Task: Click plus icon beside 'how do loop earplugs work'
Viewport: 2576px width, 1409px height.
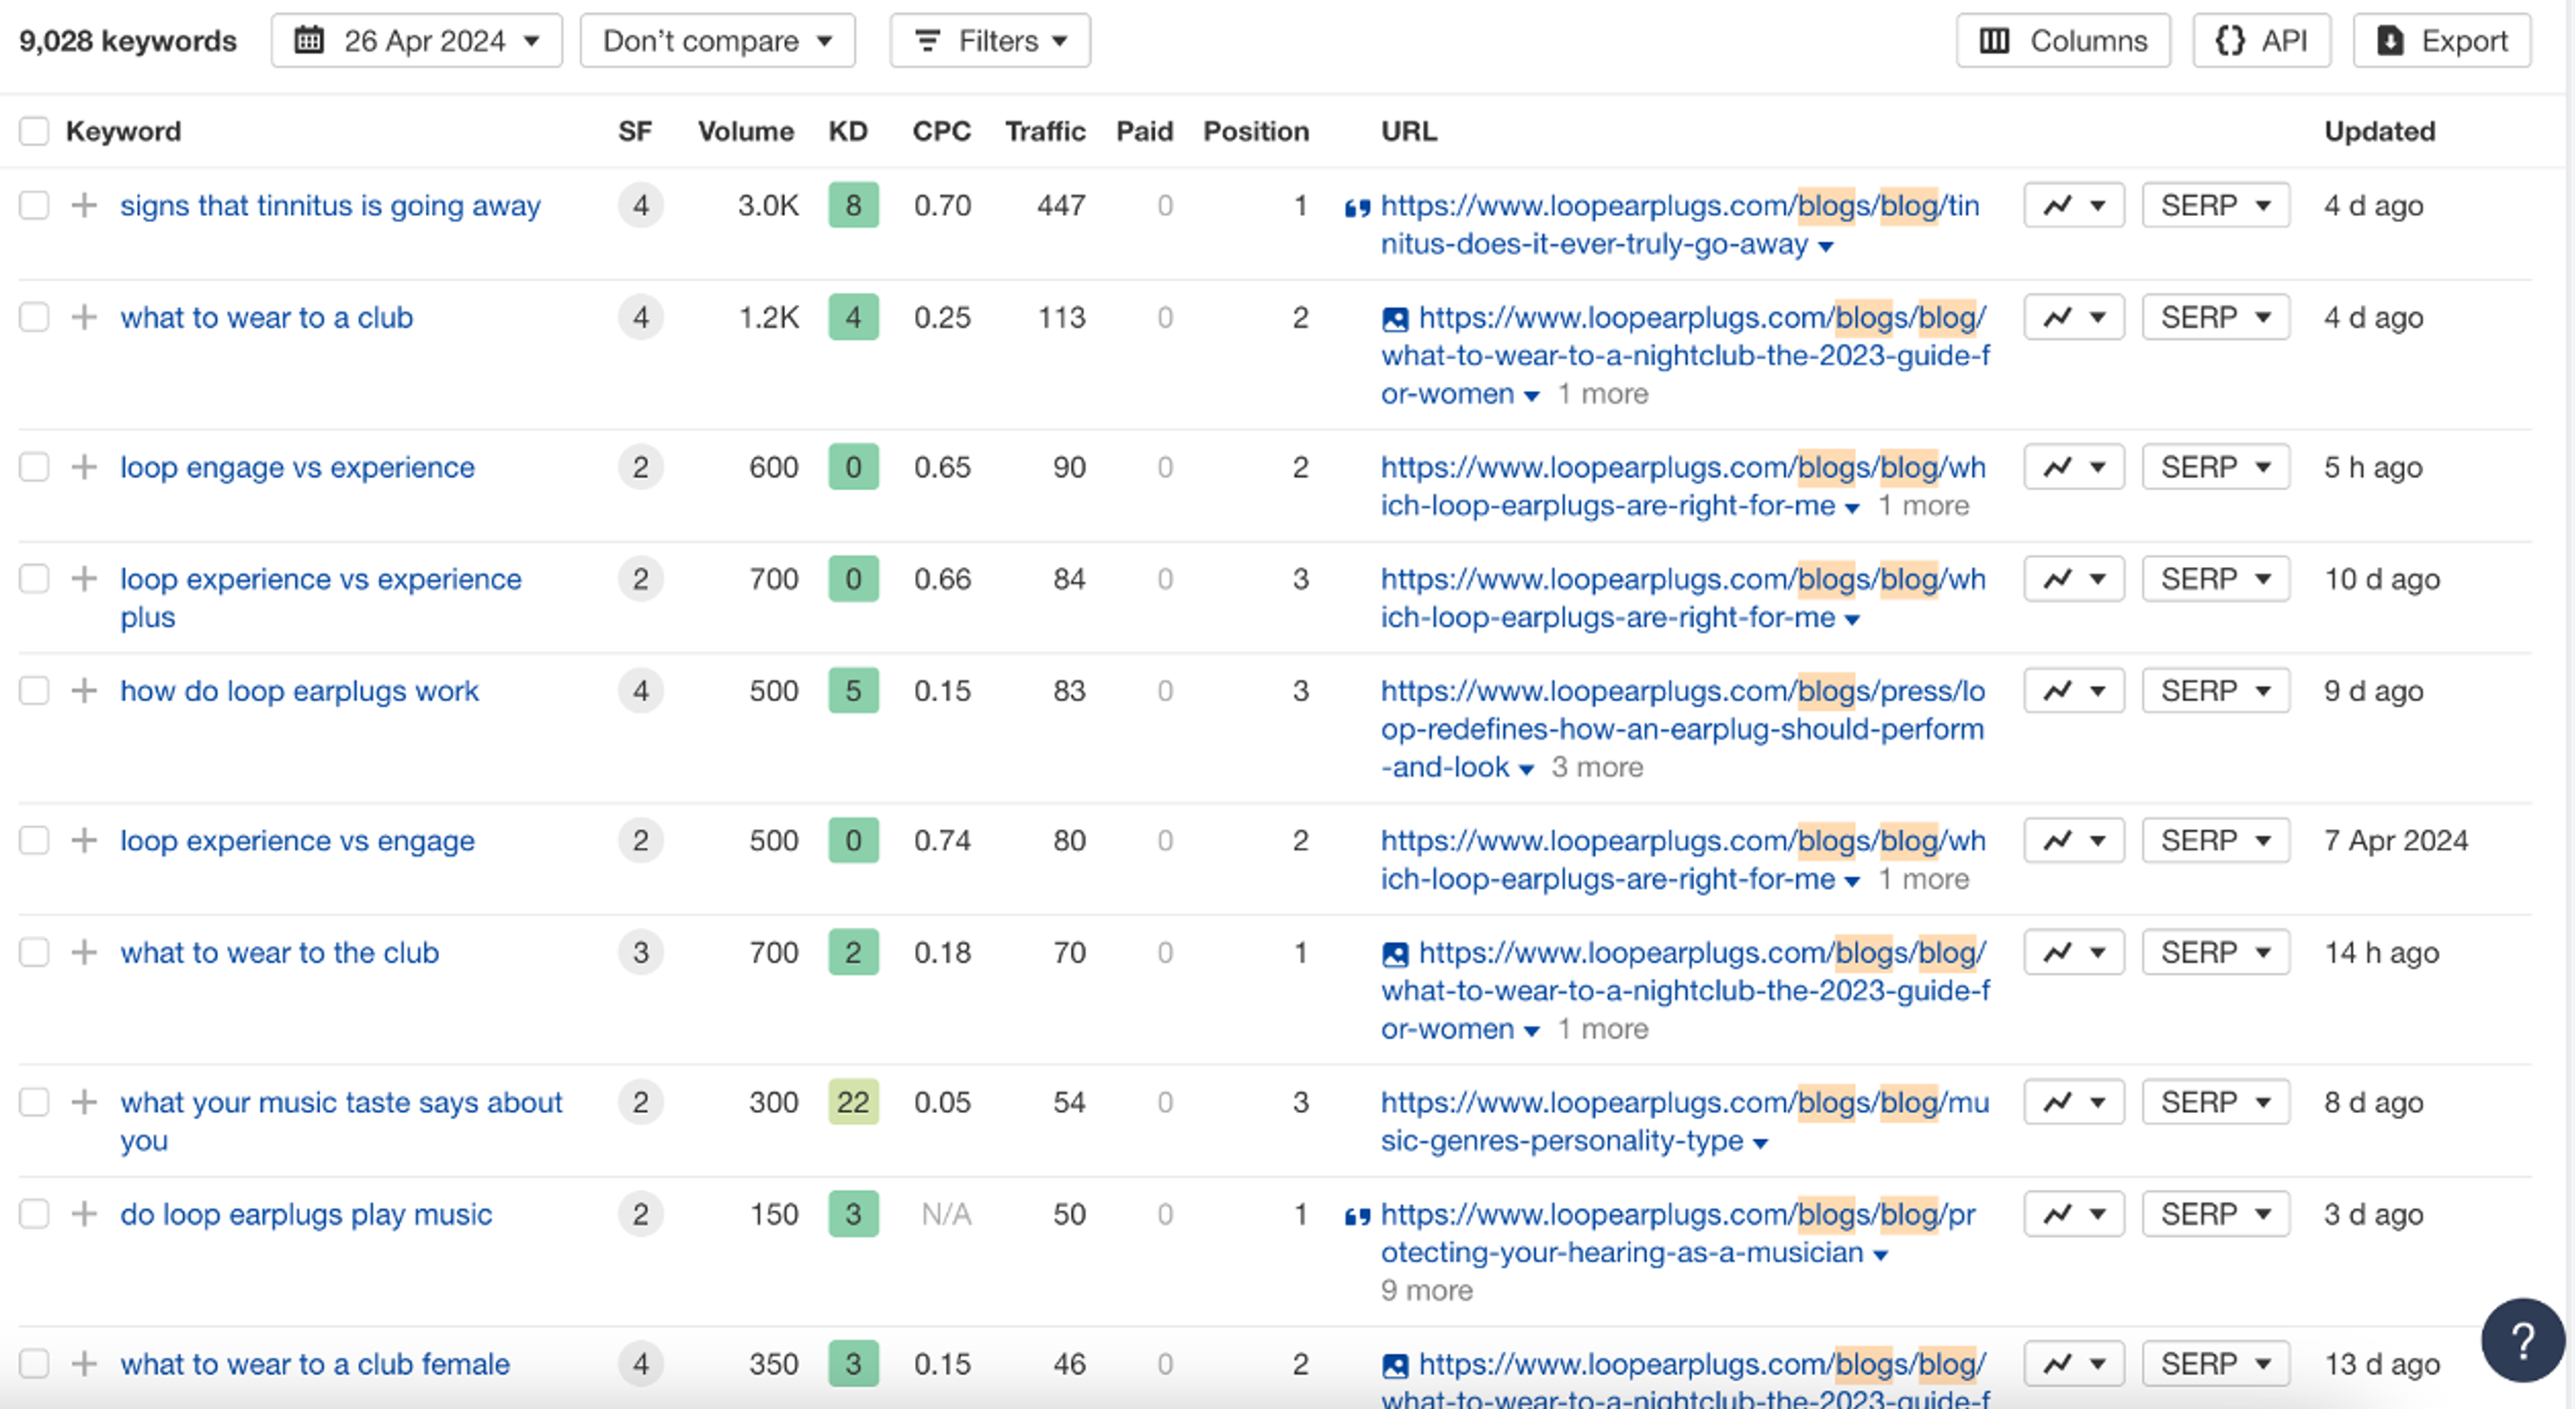Action: (85, 691)
